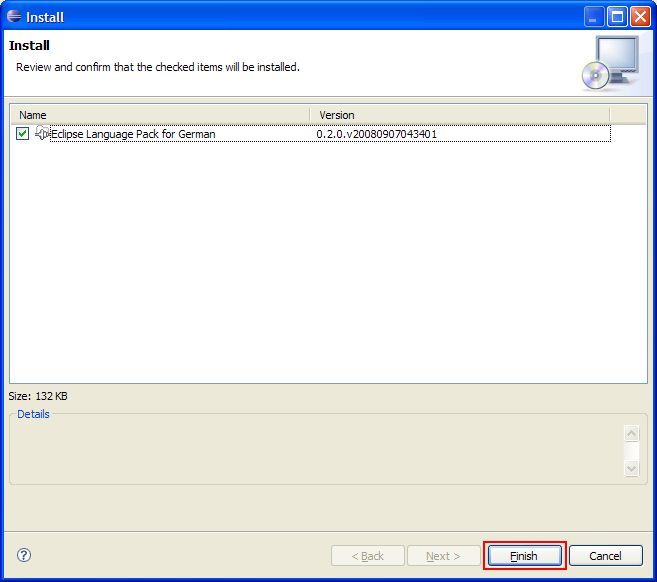Click Finish to start the installation

pos(524,556)
